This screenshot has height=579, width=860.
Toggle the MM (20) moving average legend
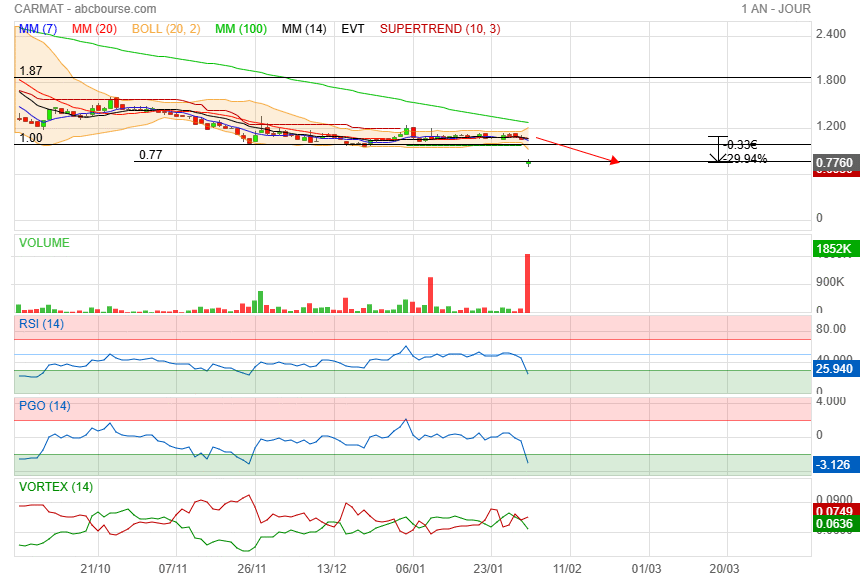click(x=95, y=29)
